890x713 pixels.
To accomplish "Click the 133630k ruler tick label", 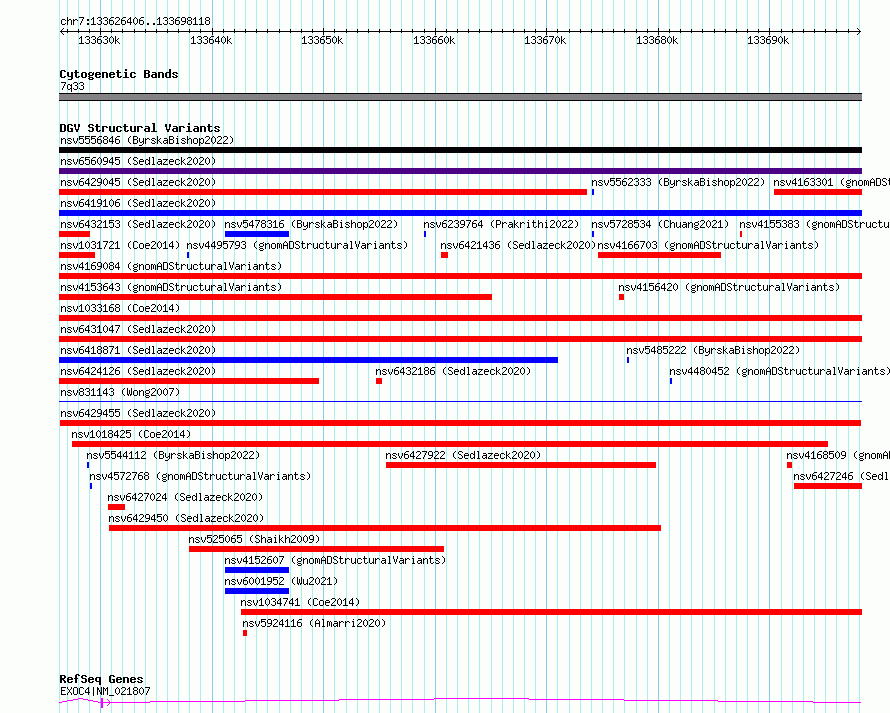I will [99, 41].
